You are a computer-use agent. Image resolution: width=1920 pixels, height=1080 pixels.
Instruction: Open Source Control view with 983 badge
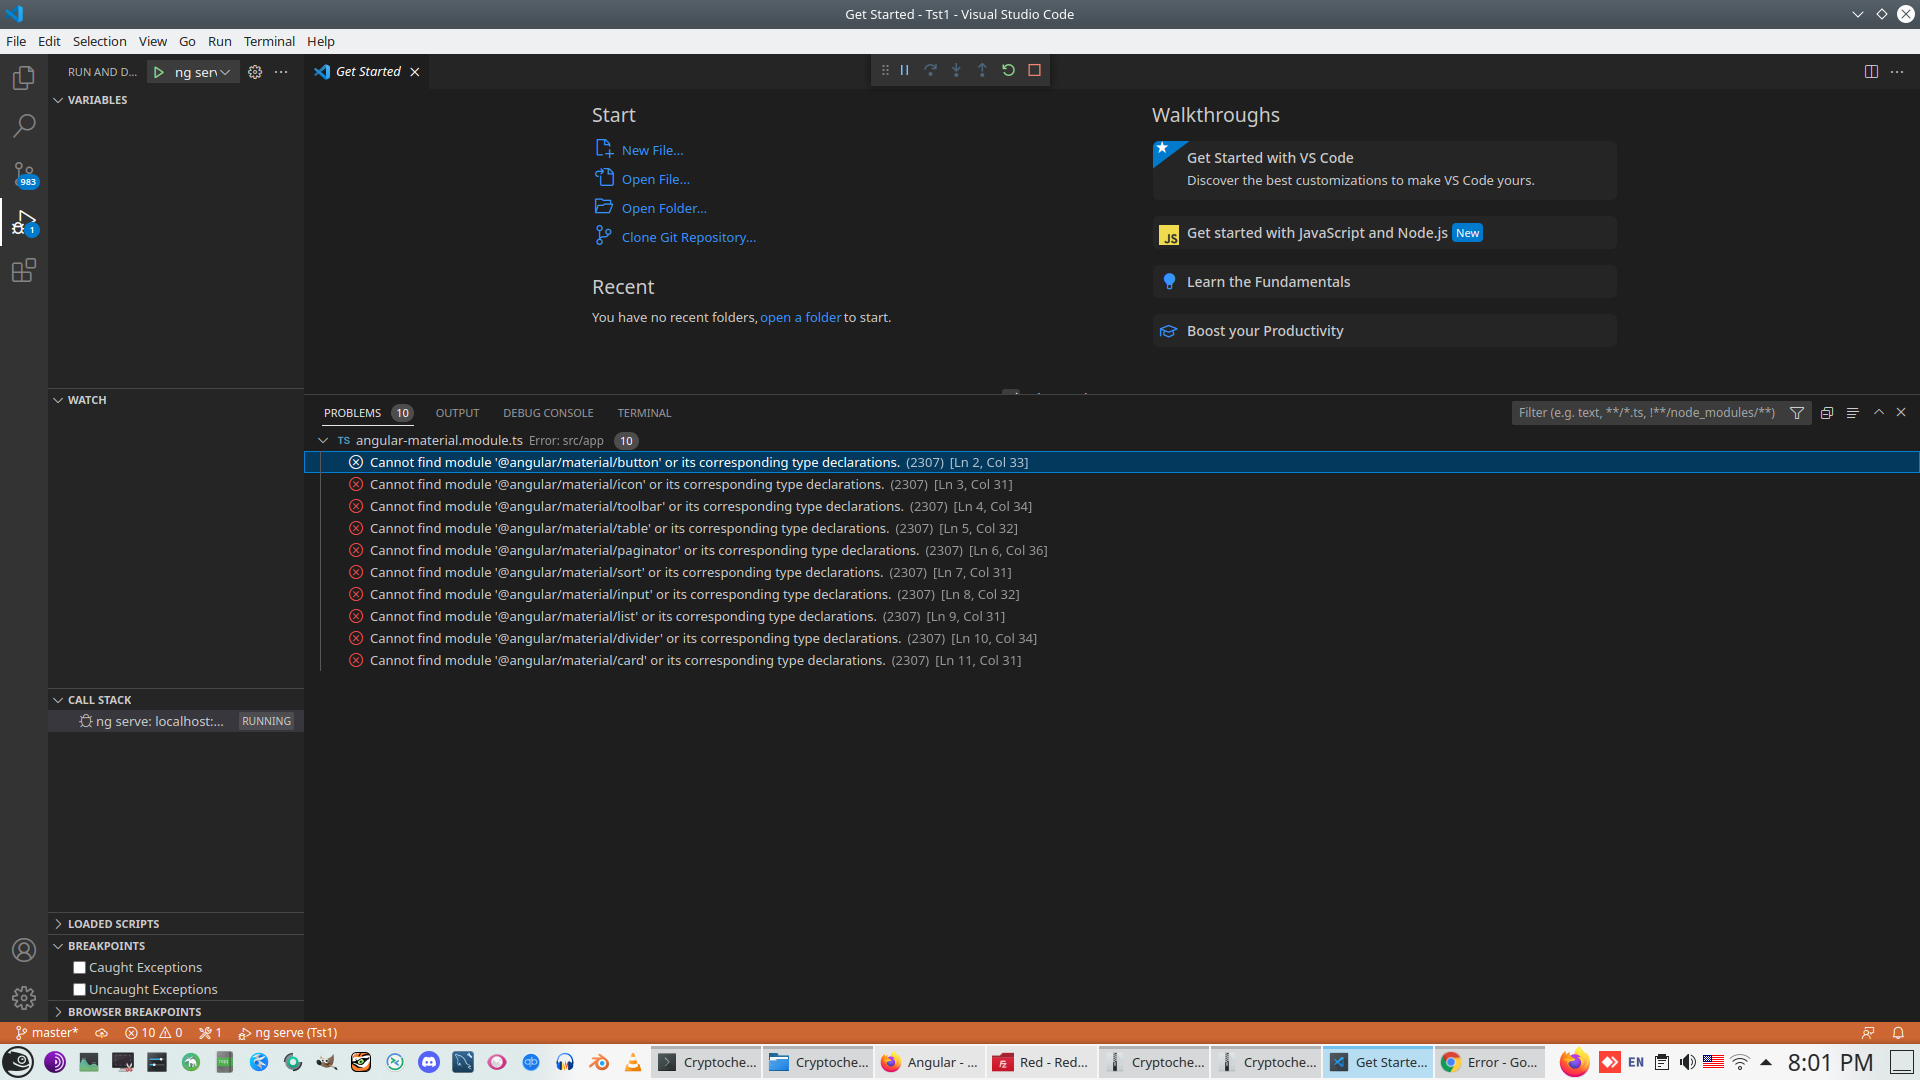pyautogui.click(x=24, y=174)
